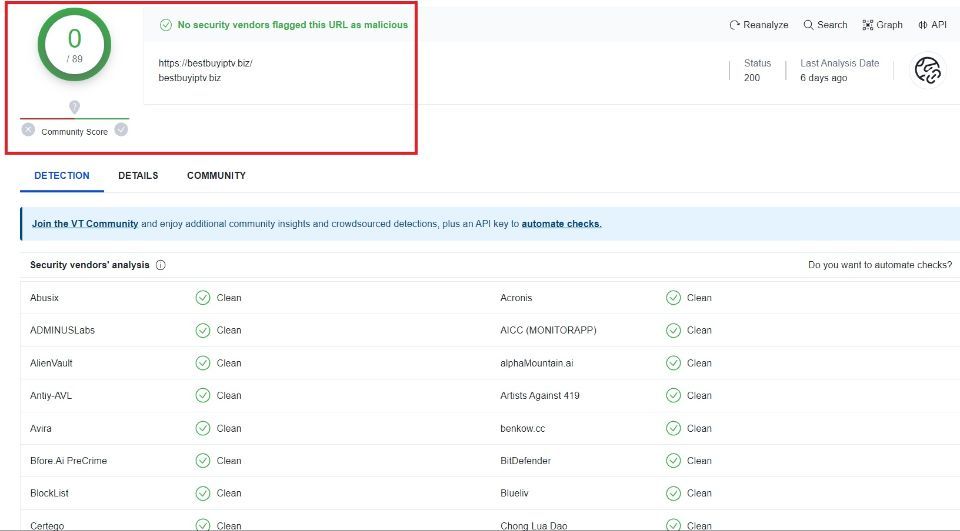This screenshot has width=960, height=531.
Task: Click the alphaMountain.ai vendor name
Action: [x=536, y=363]
